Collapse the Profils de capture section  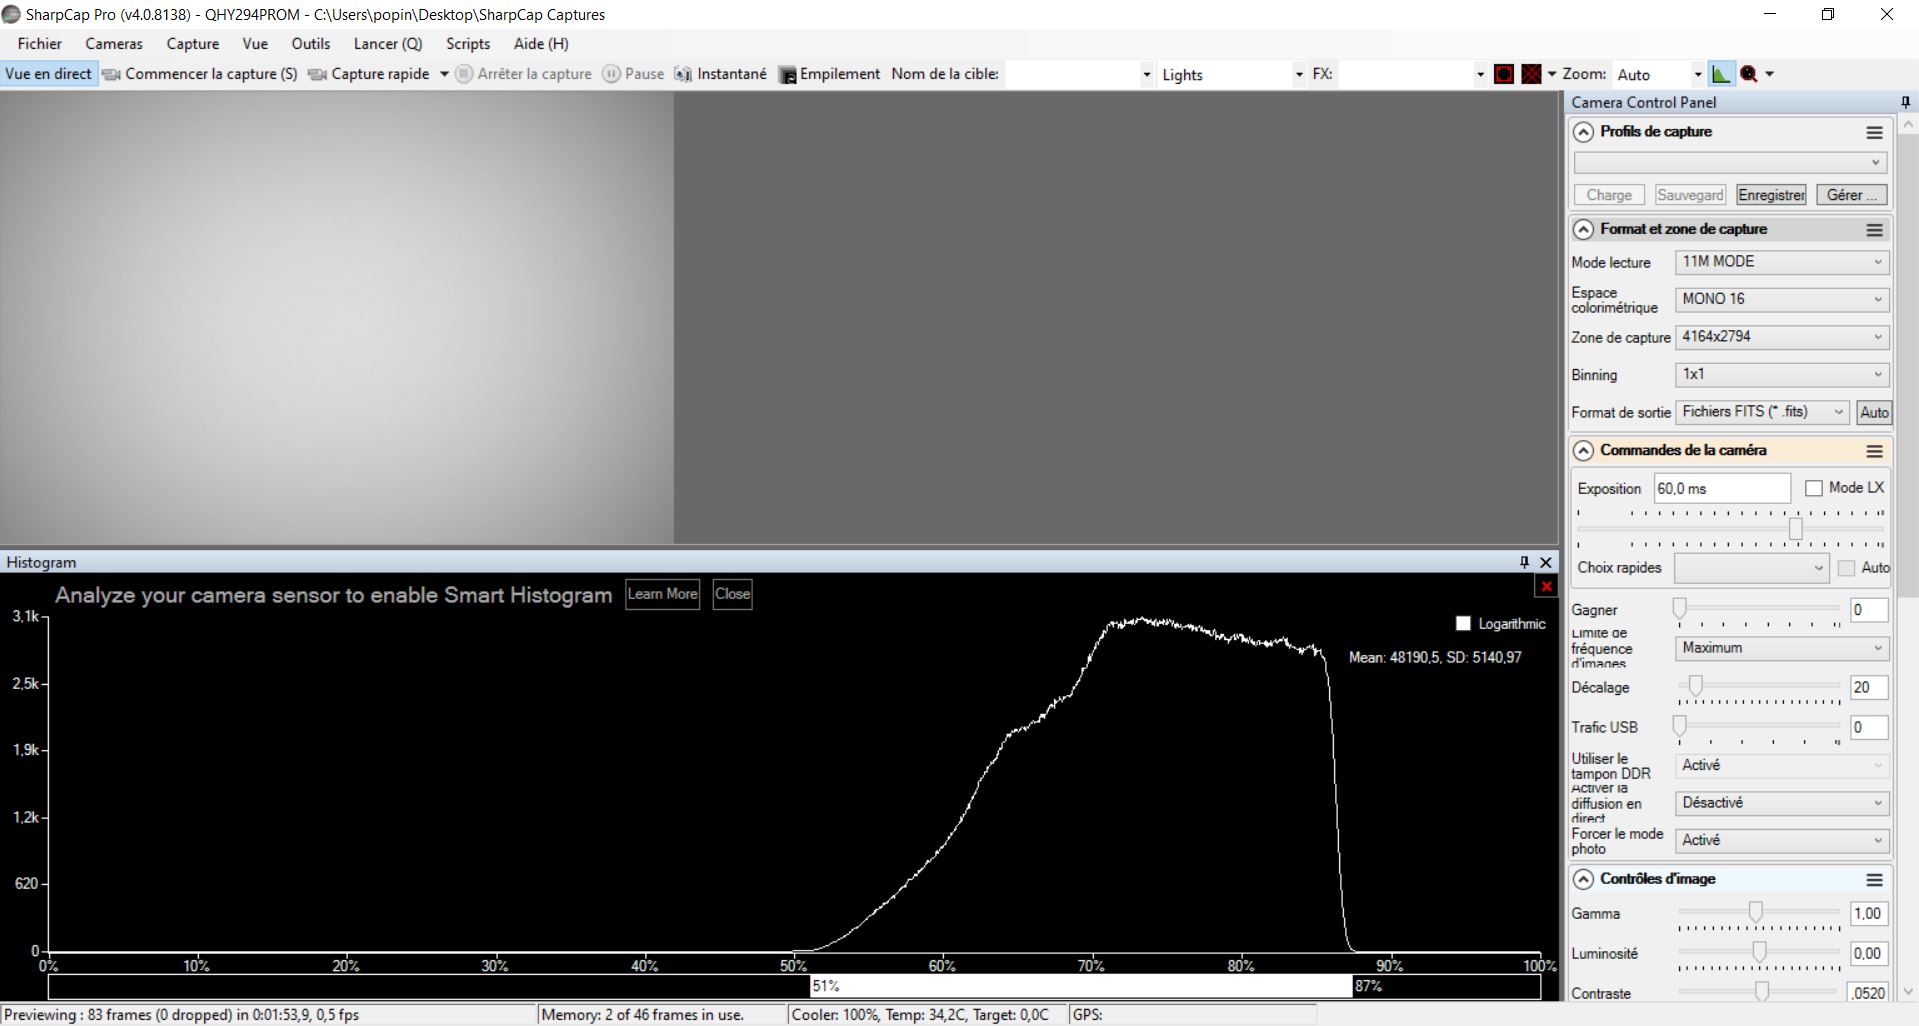click(1583, 132)
